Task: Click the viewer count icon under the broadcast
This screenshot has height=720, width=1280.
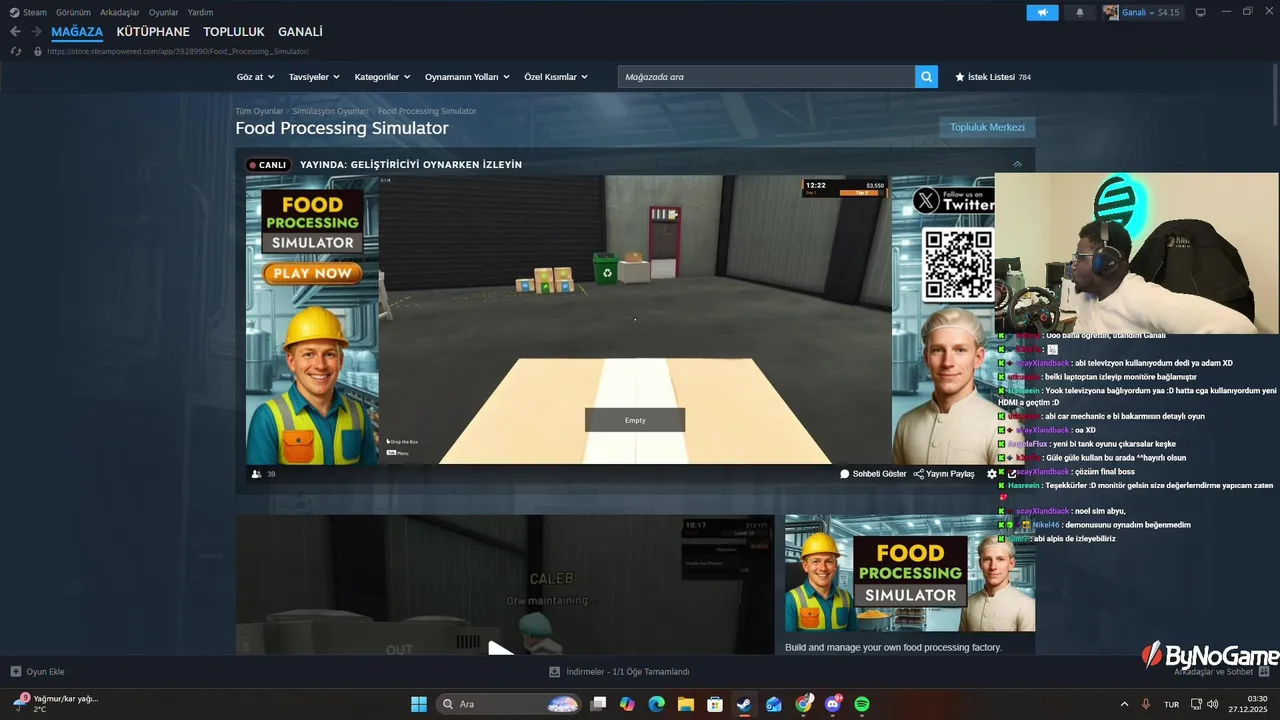Action: 257,474
